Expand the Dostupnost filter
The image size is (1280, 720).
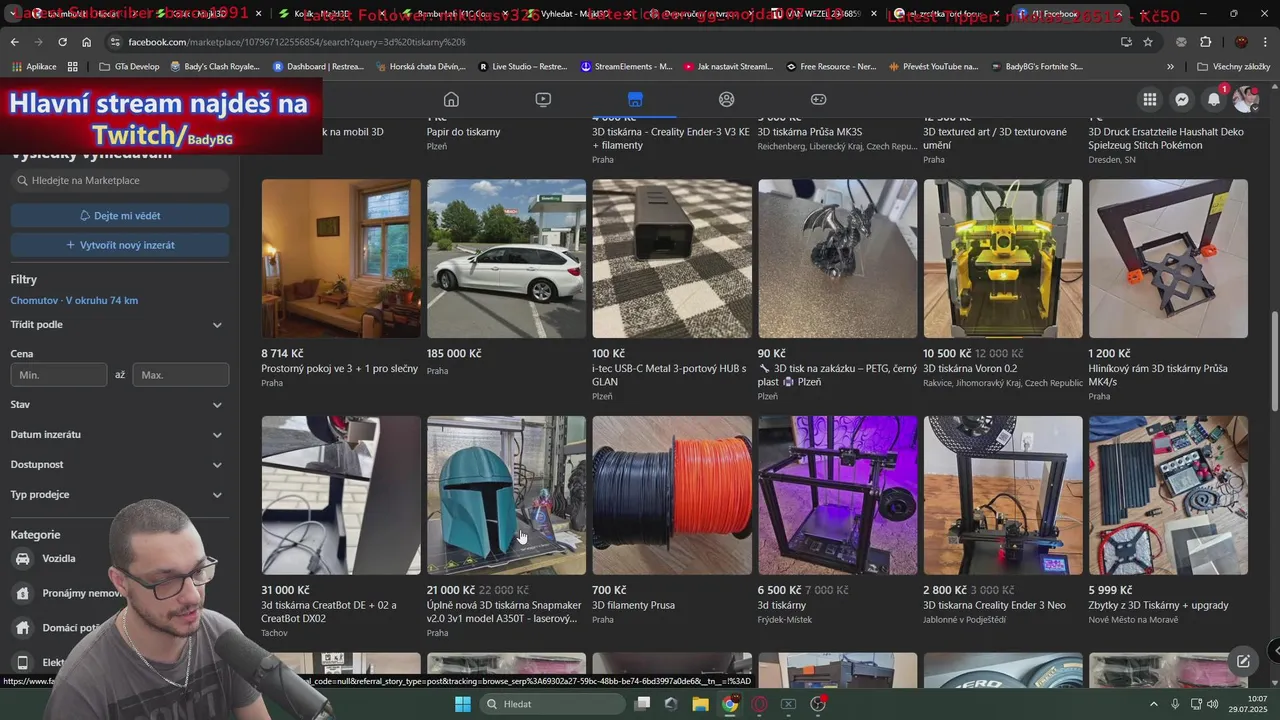click(118, 465)
